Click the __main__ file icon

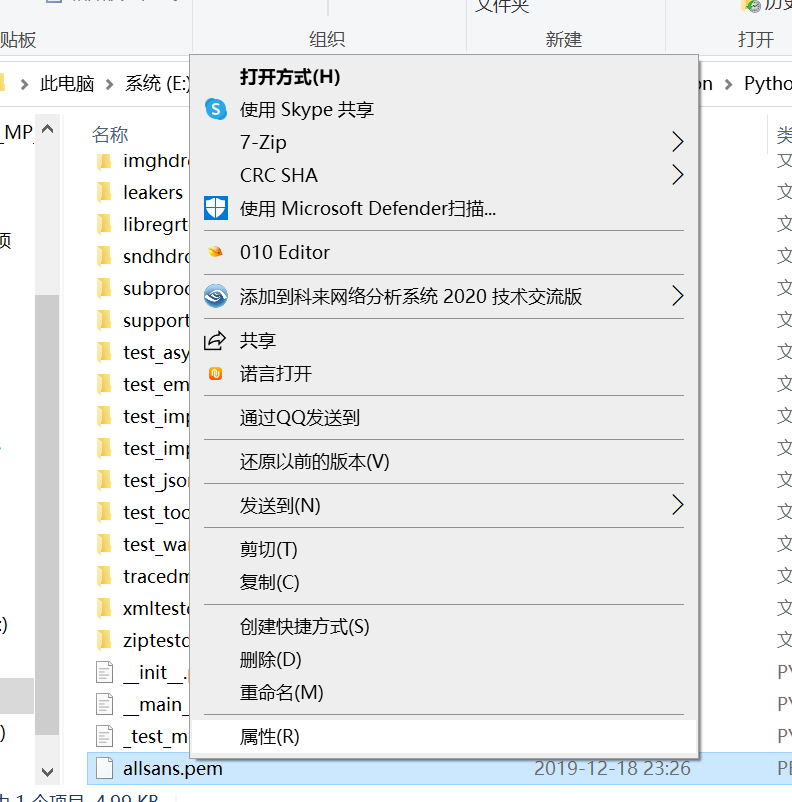tap(104, 704)
